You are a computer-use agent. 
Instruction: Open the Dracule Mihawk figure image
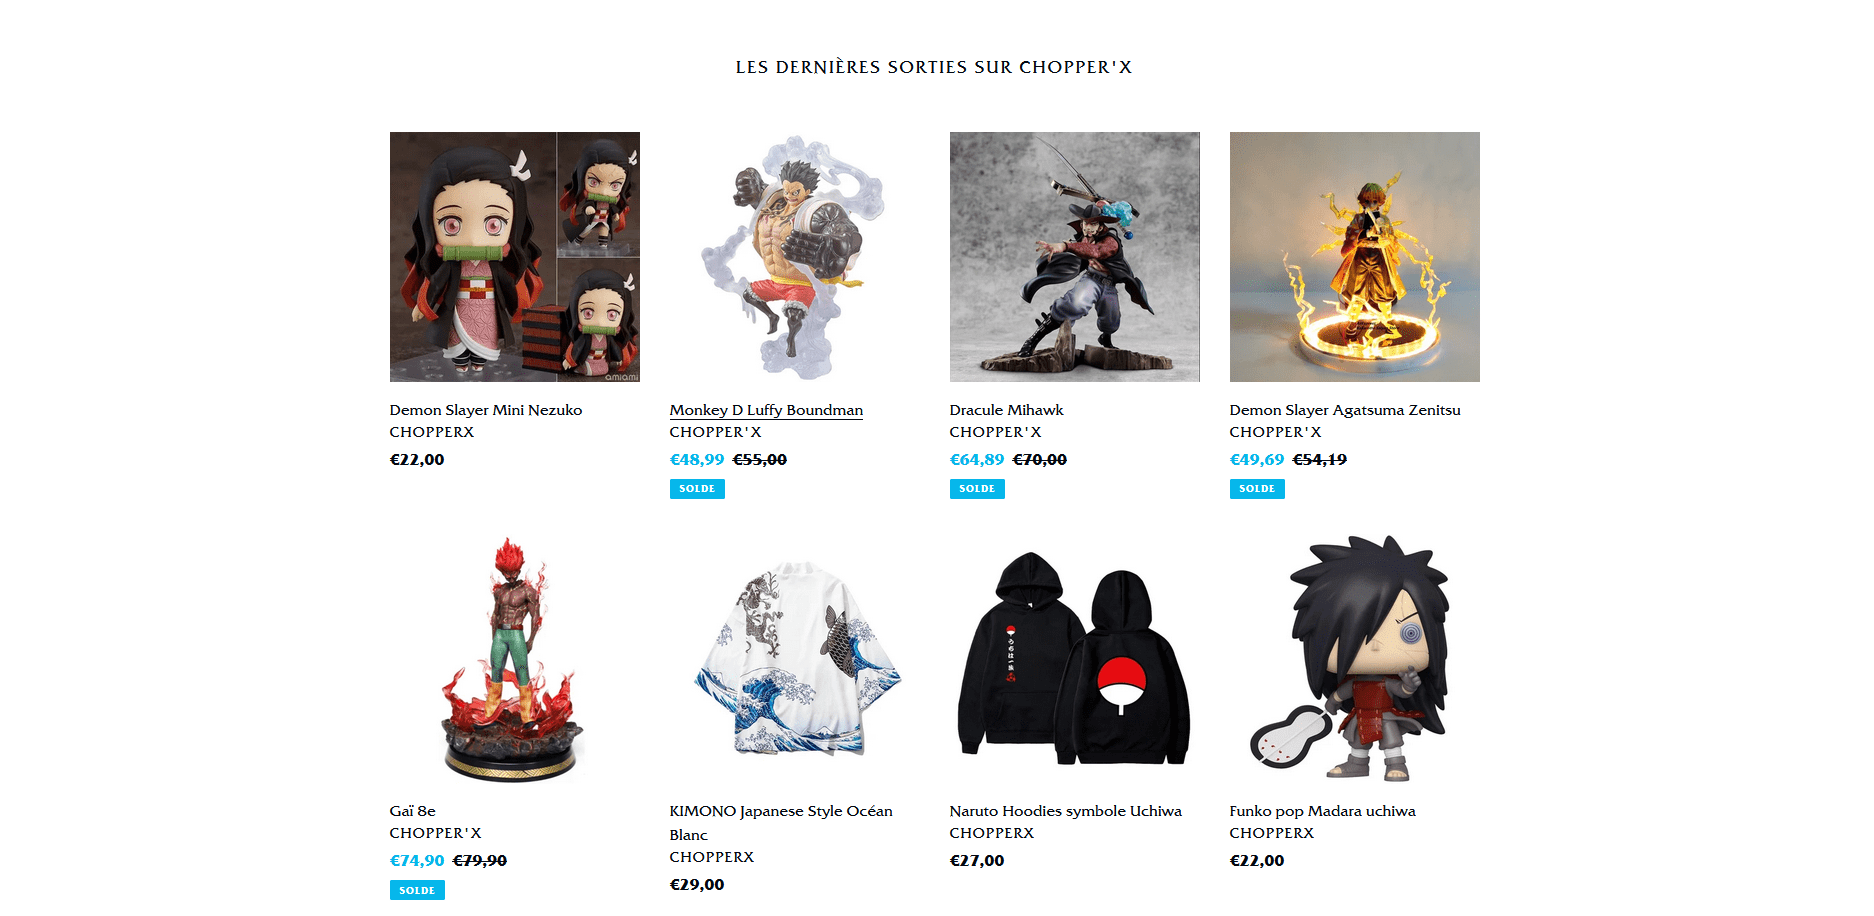tap(1074, 257)
